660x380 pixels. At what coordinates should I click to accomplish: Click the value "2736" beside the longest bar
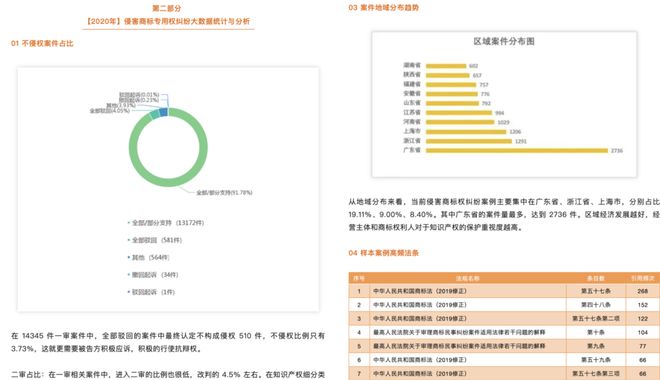pyautogui.click(x=617, y=151)
